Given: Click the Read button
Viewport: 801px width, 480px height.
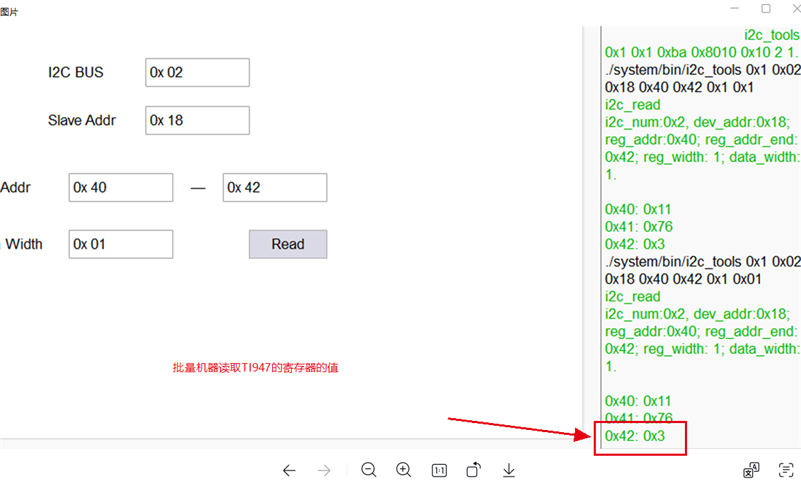Looking at the screenshot, I should [288, 244].
